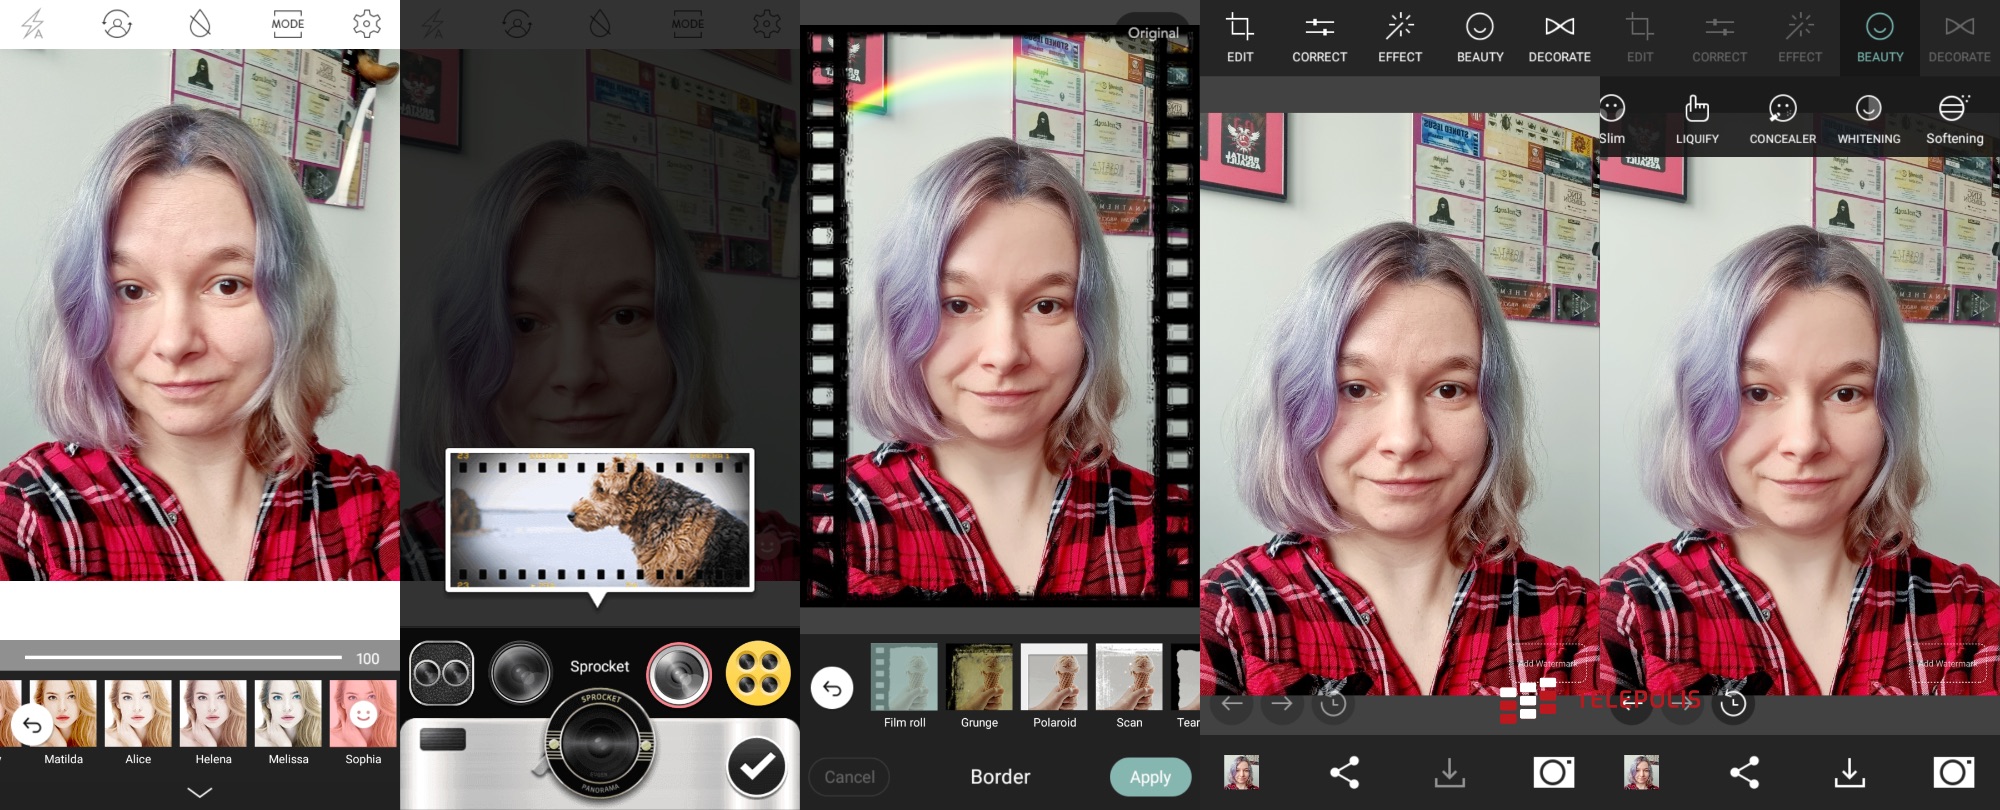Cancel the border edit
The width and height of the screenshot is (2000, 810).
[x=849, y=777]
